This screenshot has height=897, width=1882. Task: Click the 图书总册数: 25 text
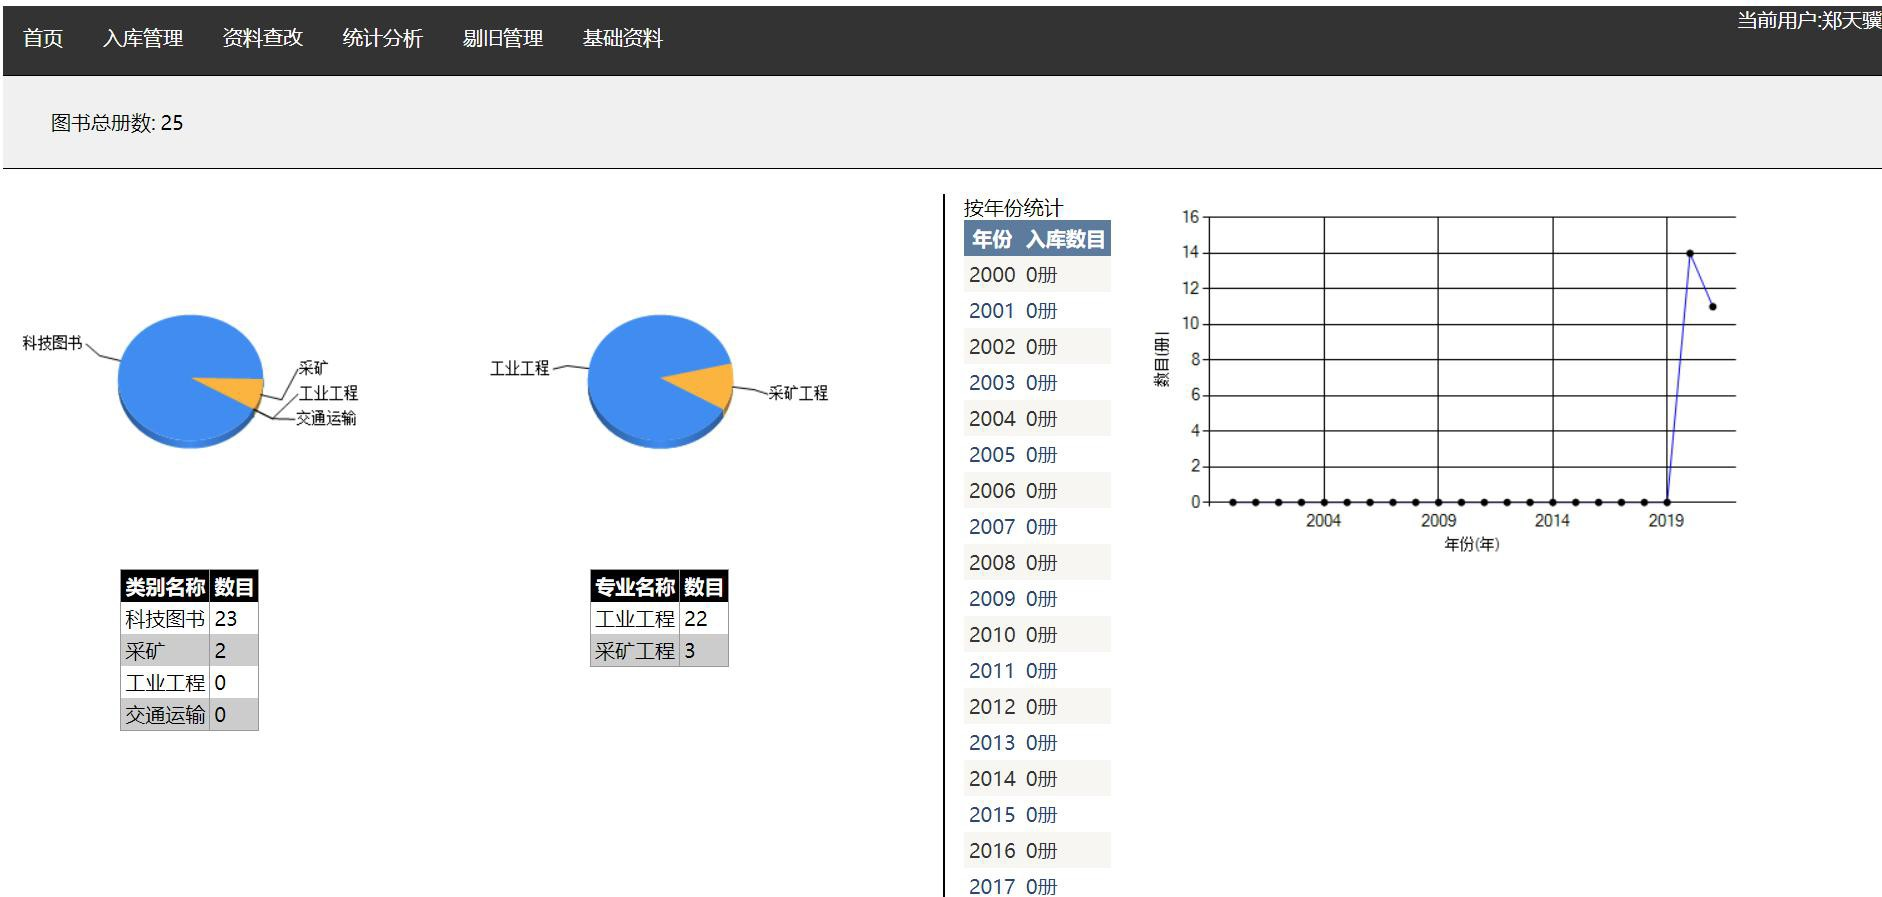pos(117,123)
